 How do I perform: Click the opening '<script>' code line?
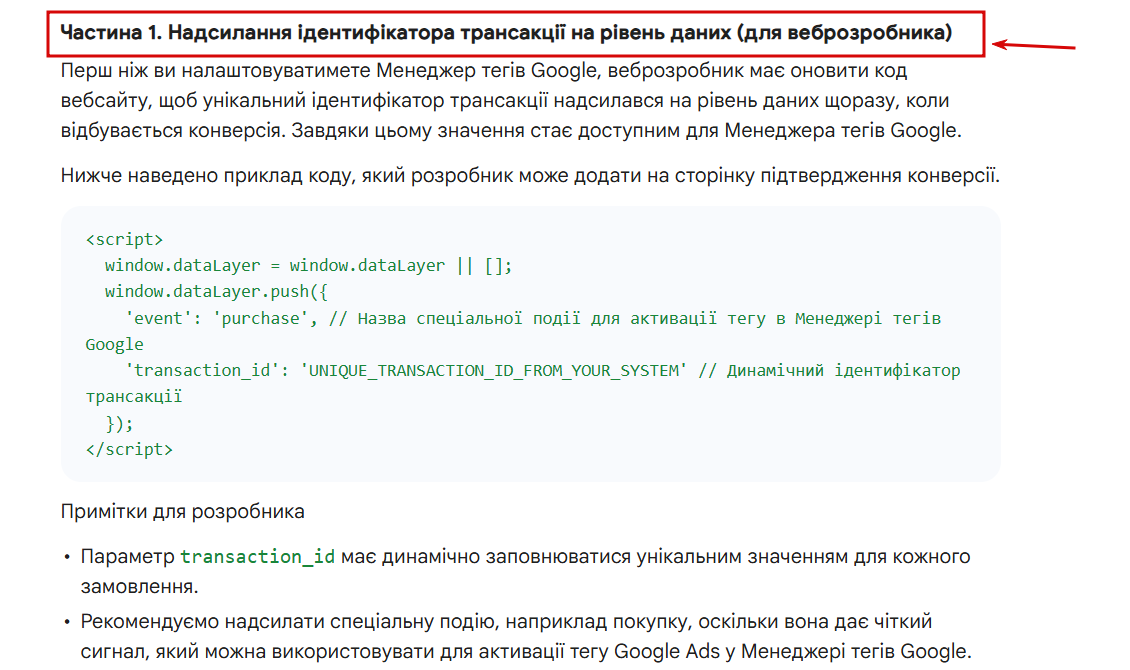pos(125,240)
